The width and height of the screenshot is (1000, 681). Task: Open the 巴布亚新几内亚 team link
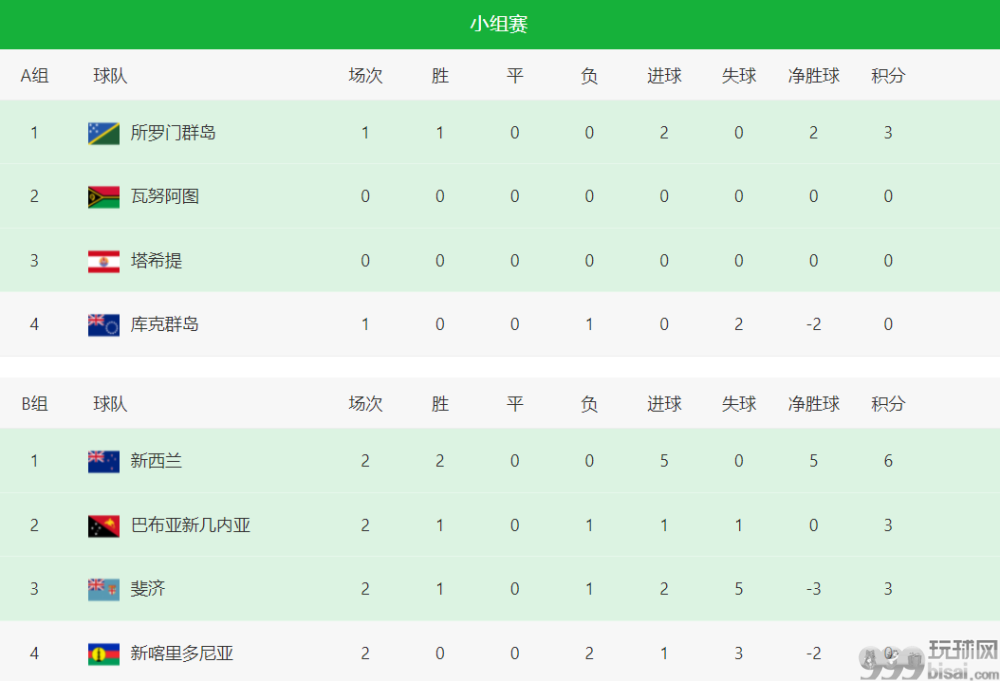pos(190,525)
